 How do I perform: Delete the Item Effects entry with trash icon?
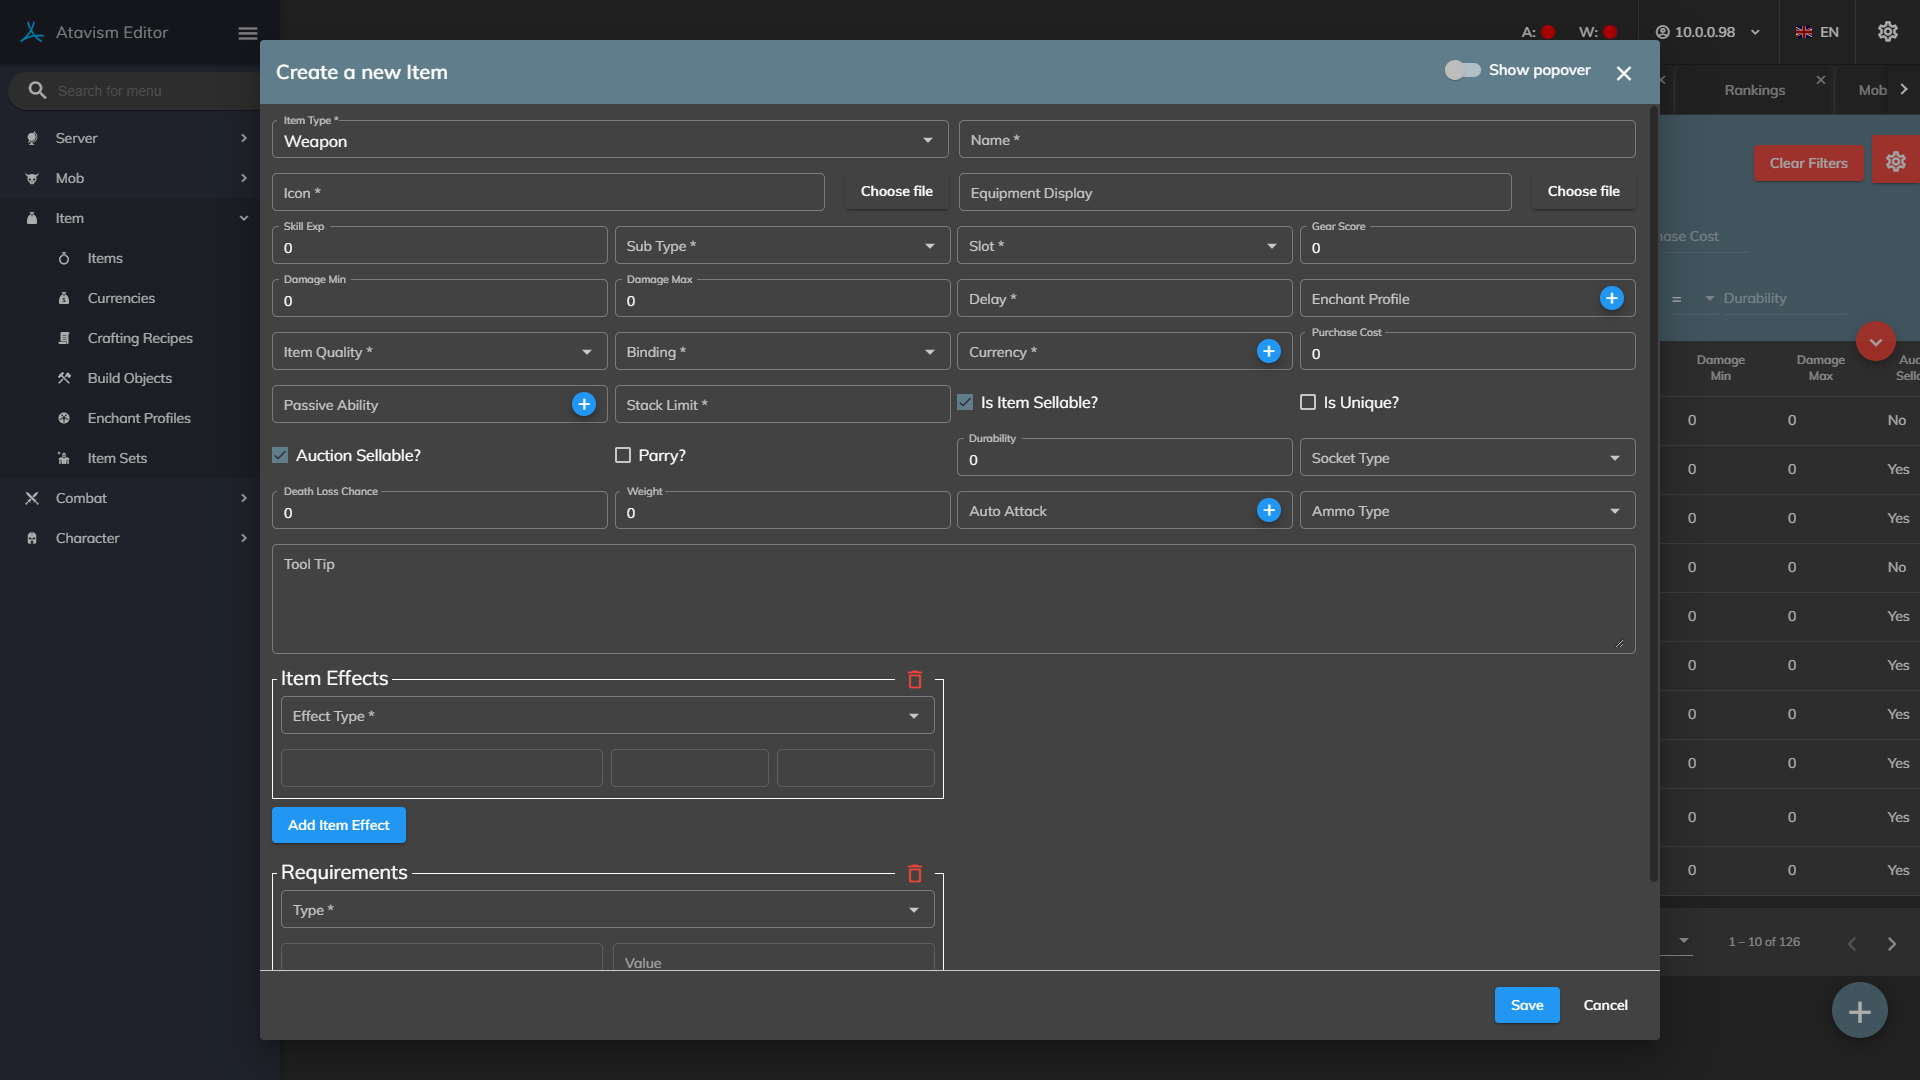click(914, 680)
